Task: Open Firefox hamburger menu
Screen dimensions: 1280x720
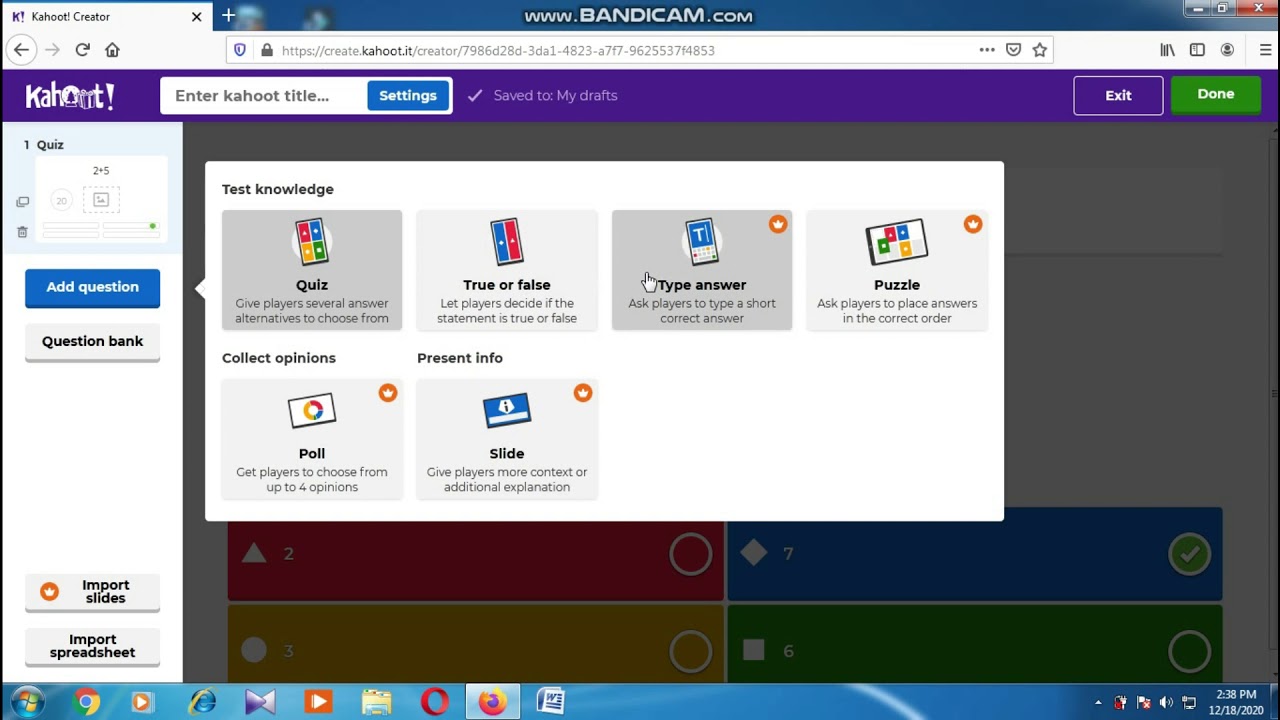Action: pos(1265,50)
